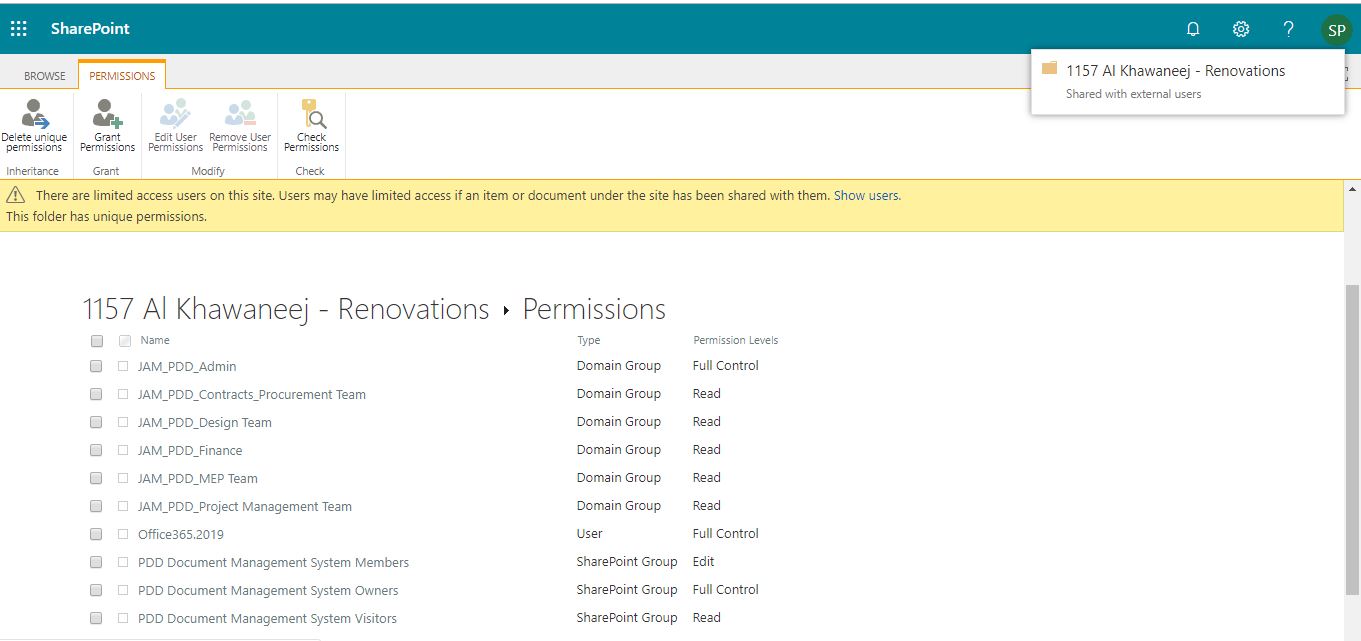Open JAM_PDD_MEP Team group
1361x641 pixels.
[x=198, y=479]
